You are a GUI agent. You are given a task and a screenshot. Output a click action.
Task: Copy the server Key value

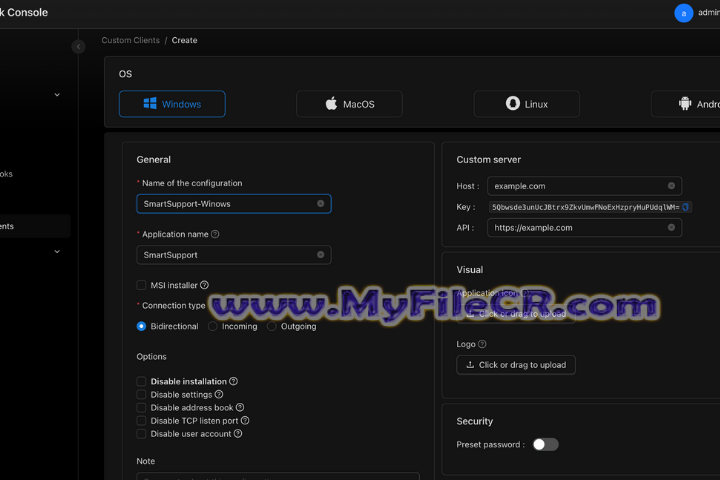(x=686, y=207)
